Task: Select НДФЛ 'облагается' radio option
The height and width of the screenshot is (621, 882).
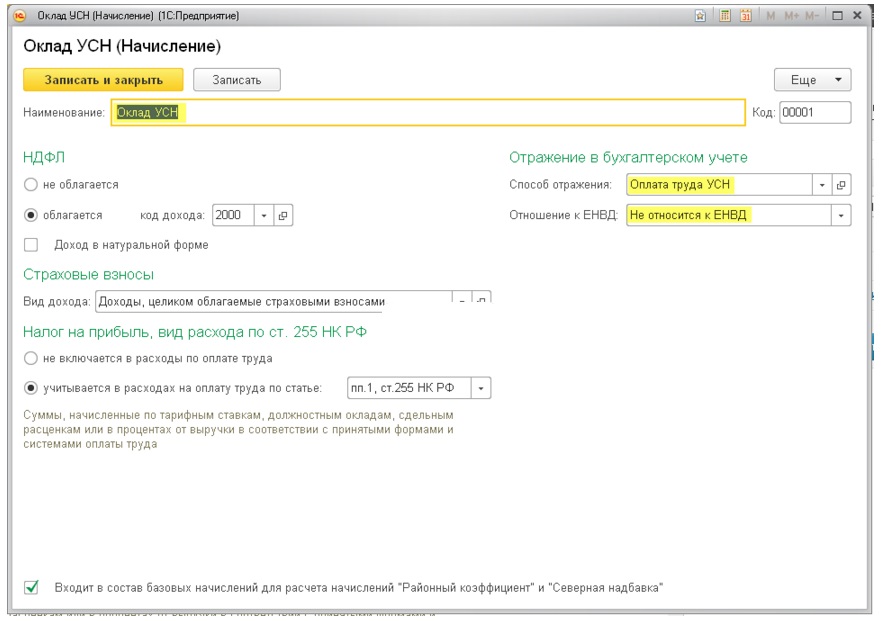Action: click(31, 215)
